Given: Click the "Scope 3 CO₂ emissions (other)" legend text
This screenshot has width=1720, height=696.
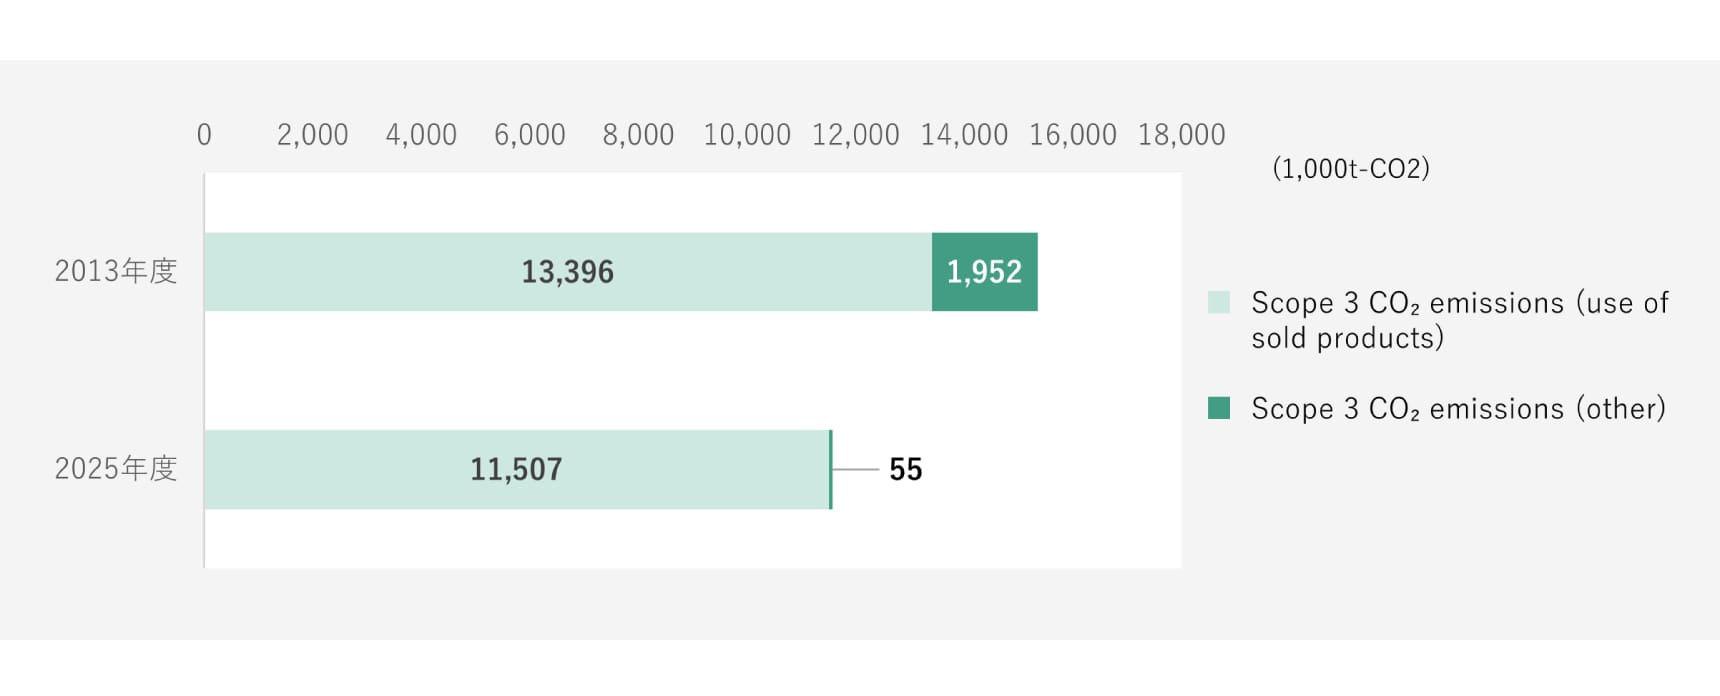Looking at the screenshot, I should click(1458, 409).
